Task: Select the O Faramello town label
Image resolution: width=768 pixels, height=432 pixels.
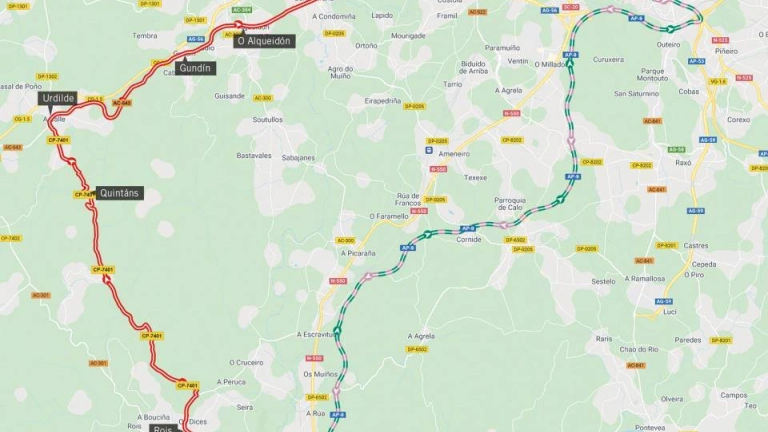Action: click(389, 216)
